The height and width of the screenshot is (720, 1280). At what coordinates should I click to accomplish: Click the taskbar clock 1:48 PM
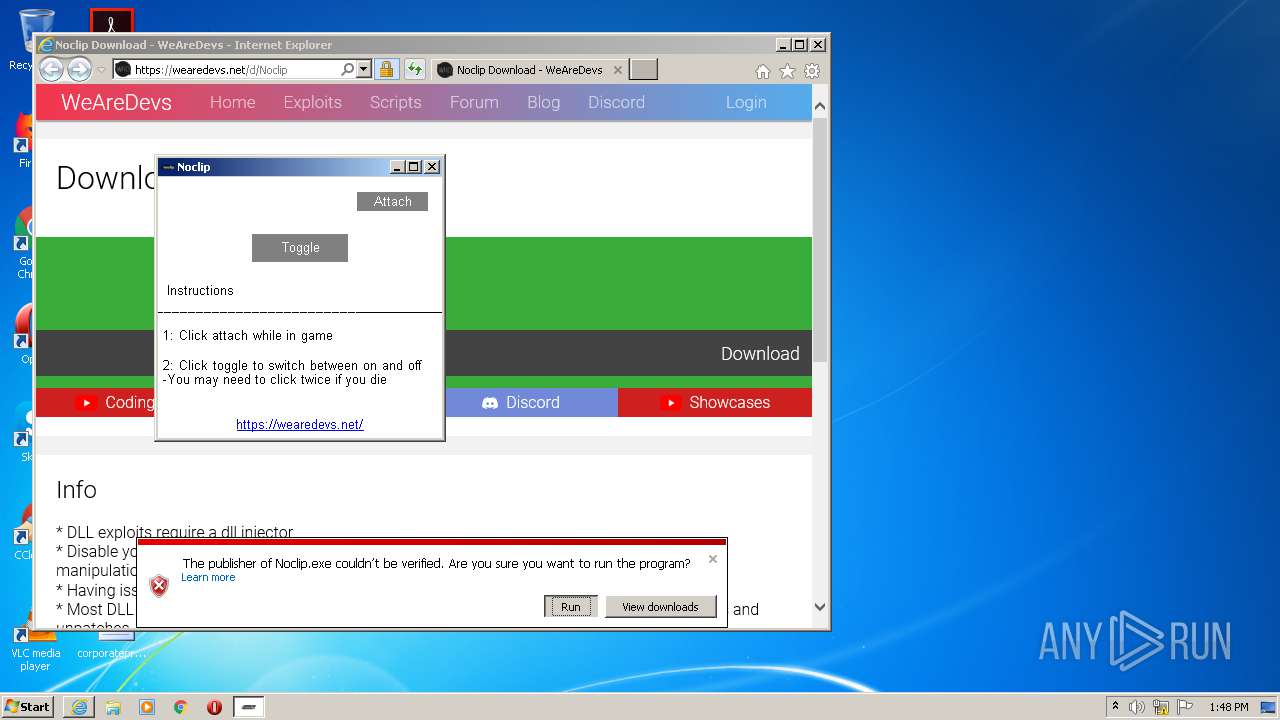(x=1228, y=707)
